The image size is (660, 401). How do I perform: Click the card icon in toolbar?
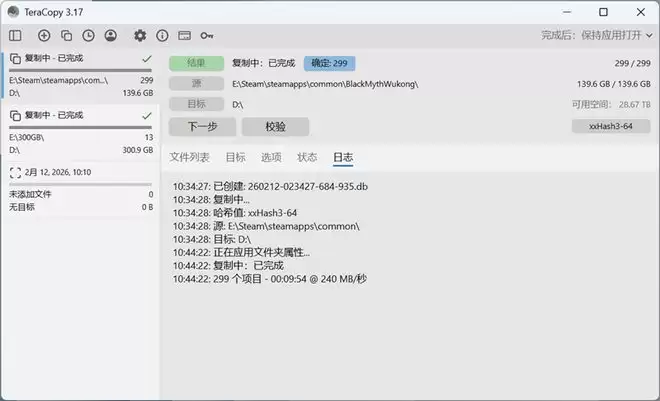184,35
